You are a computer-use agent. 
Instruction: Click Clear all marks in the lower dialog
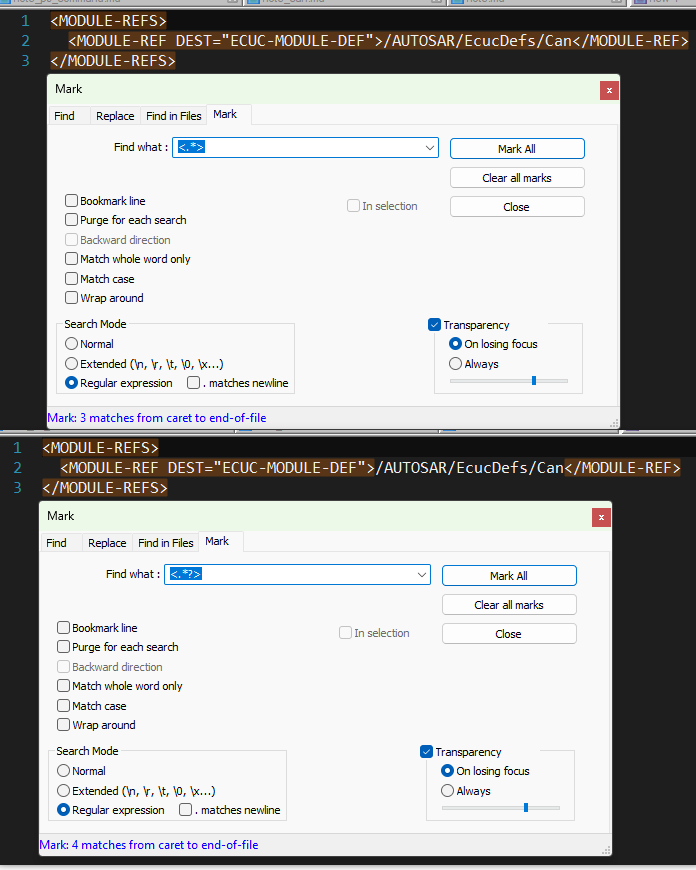[x=508, y=605]
